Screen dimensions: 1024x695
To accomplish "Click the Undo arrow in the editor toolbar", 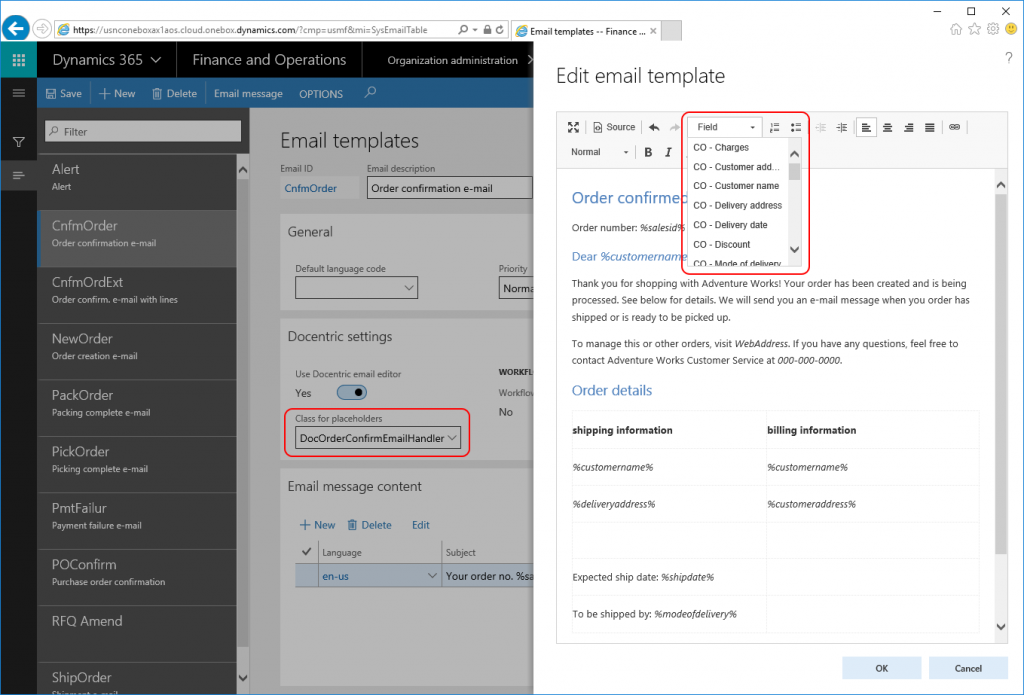I will pos(653,127).
